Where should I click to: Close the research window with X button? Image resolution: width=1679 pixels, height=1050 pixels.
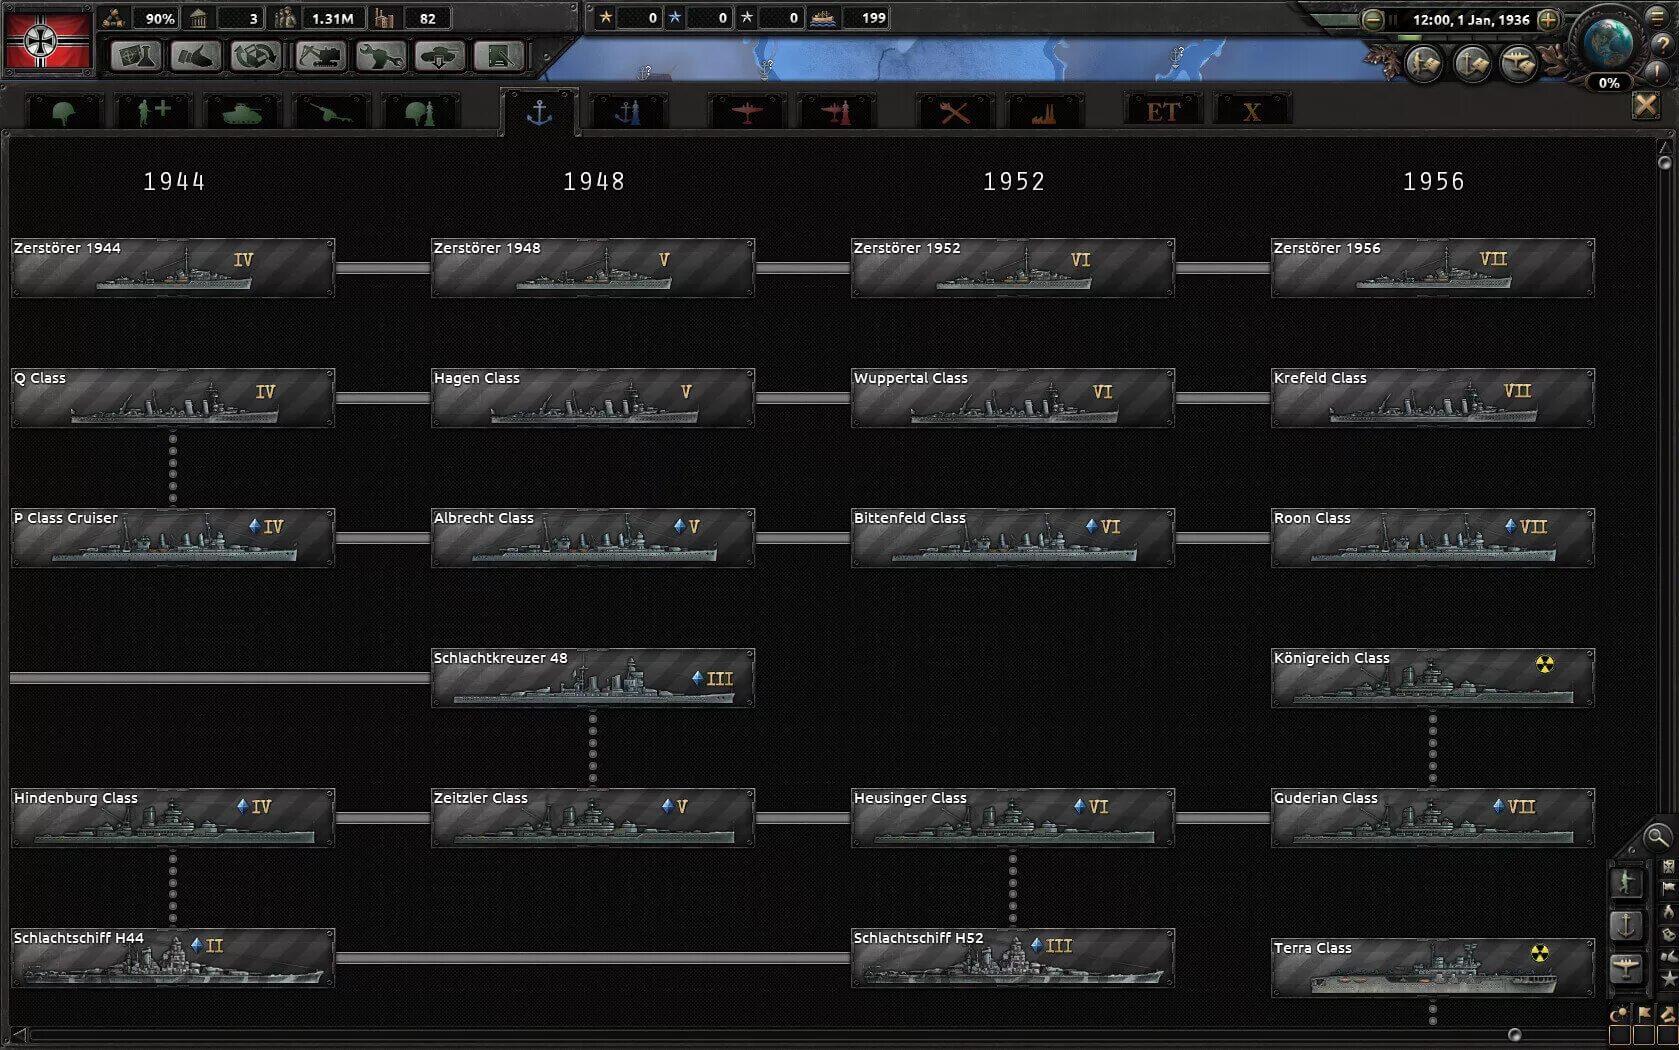tap(1645, 105)
